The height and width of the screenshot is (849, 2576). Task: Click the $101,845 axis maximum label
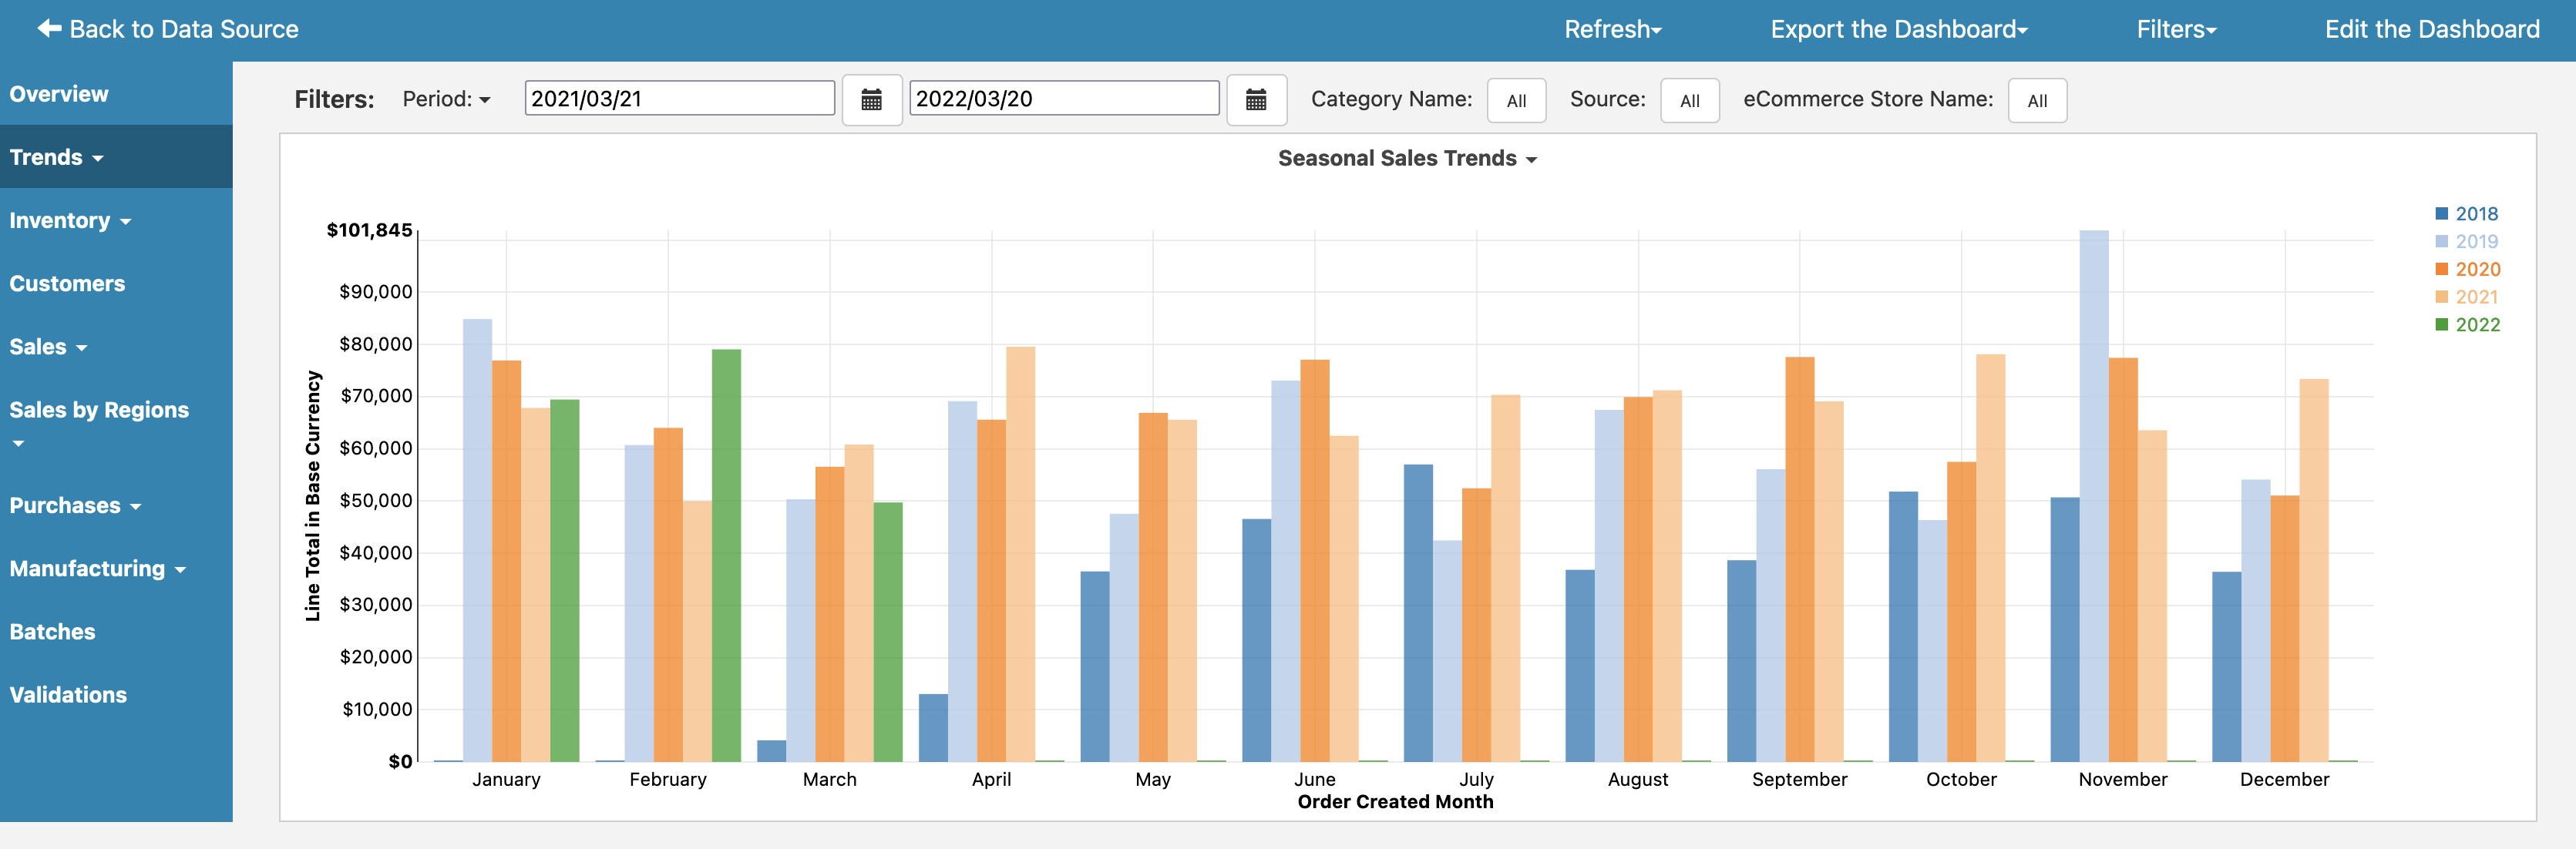(x=369, y=230)
